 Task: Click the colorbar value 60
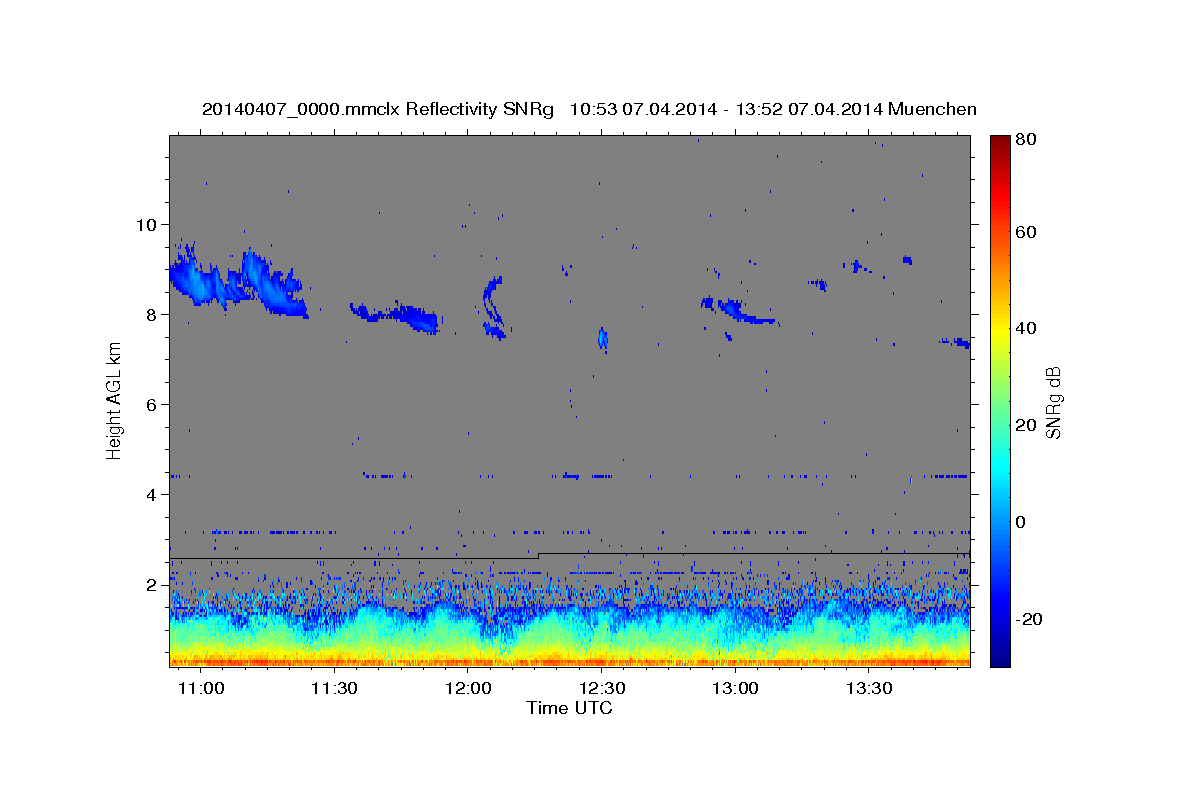tap(1025, 232)
